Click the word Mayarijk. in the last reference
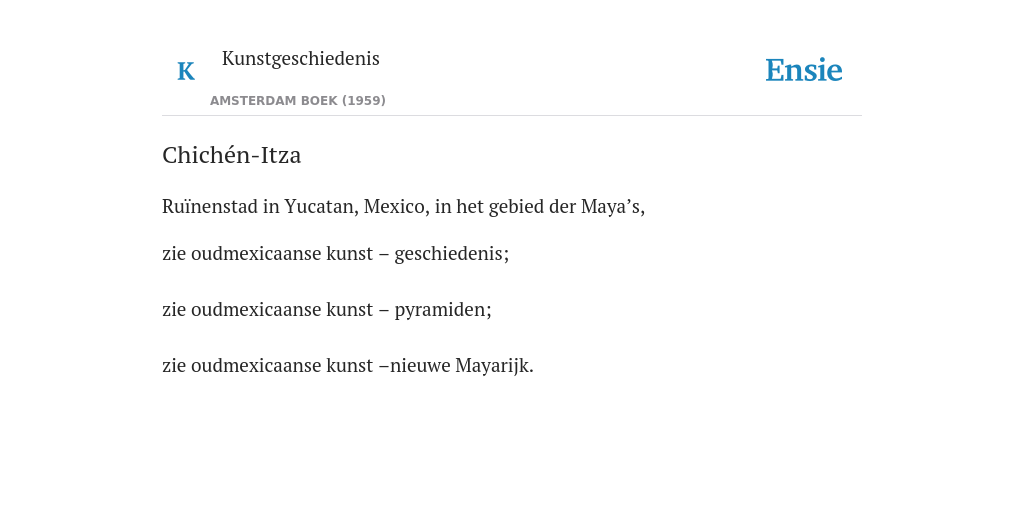This screenshot has width=1024, height=512. click(494, 366)
